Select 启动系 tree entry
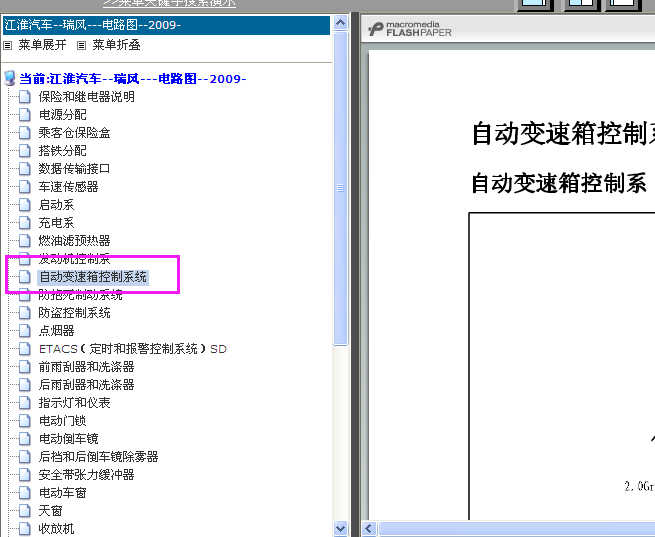 [x=56, y=205]
